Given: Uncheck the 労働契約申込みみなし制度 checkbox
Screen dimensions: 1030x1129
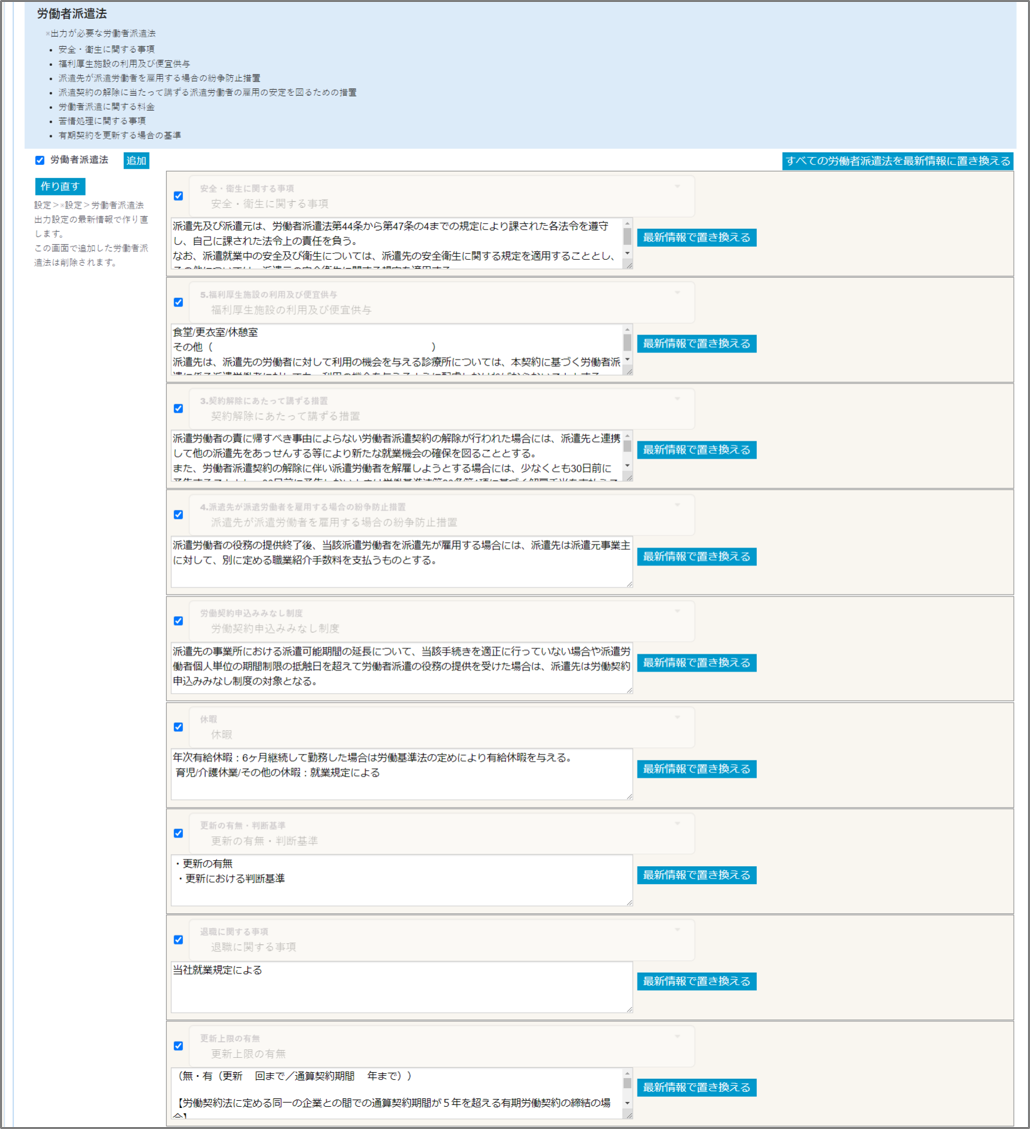Looking at the screenshot, I should tap(179, 621).
